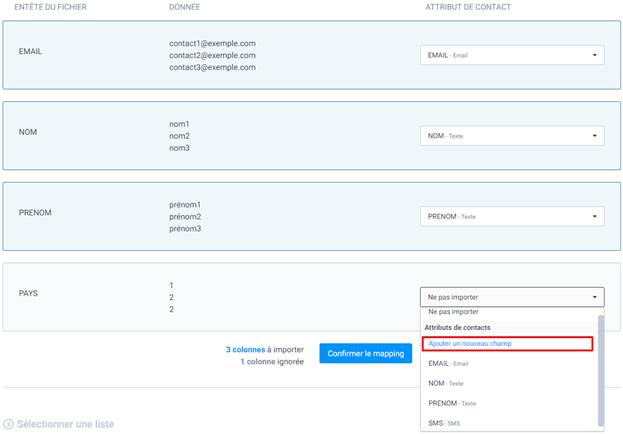Click the step 2 circle icon
This screenshot has width=623, height=434.
(x=8, y=424)
